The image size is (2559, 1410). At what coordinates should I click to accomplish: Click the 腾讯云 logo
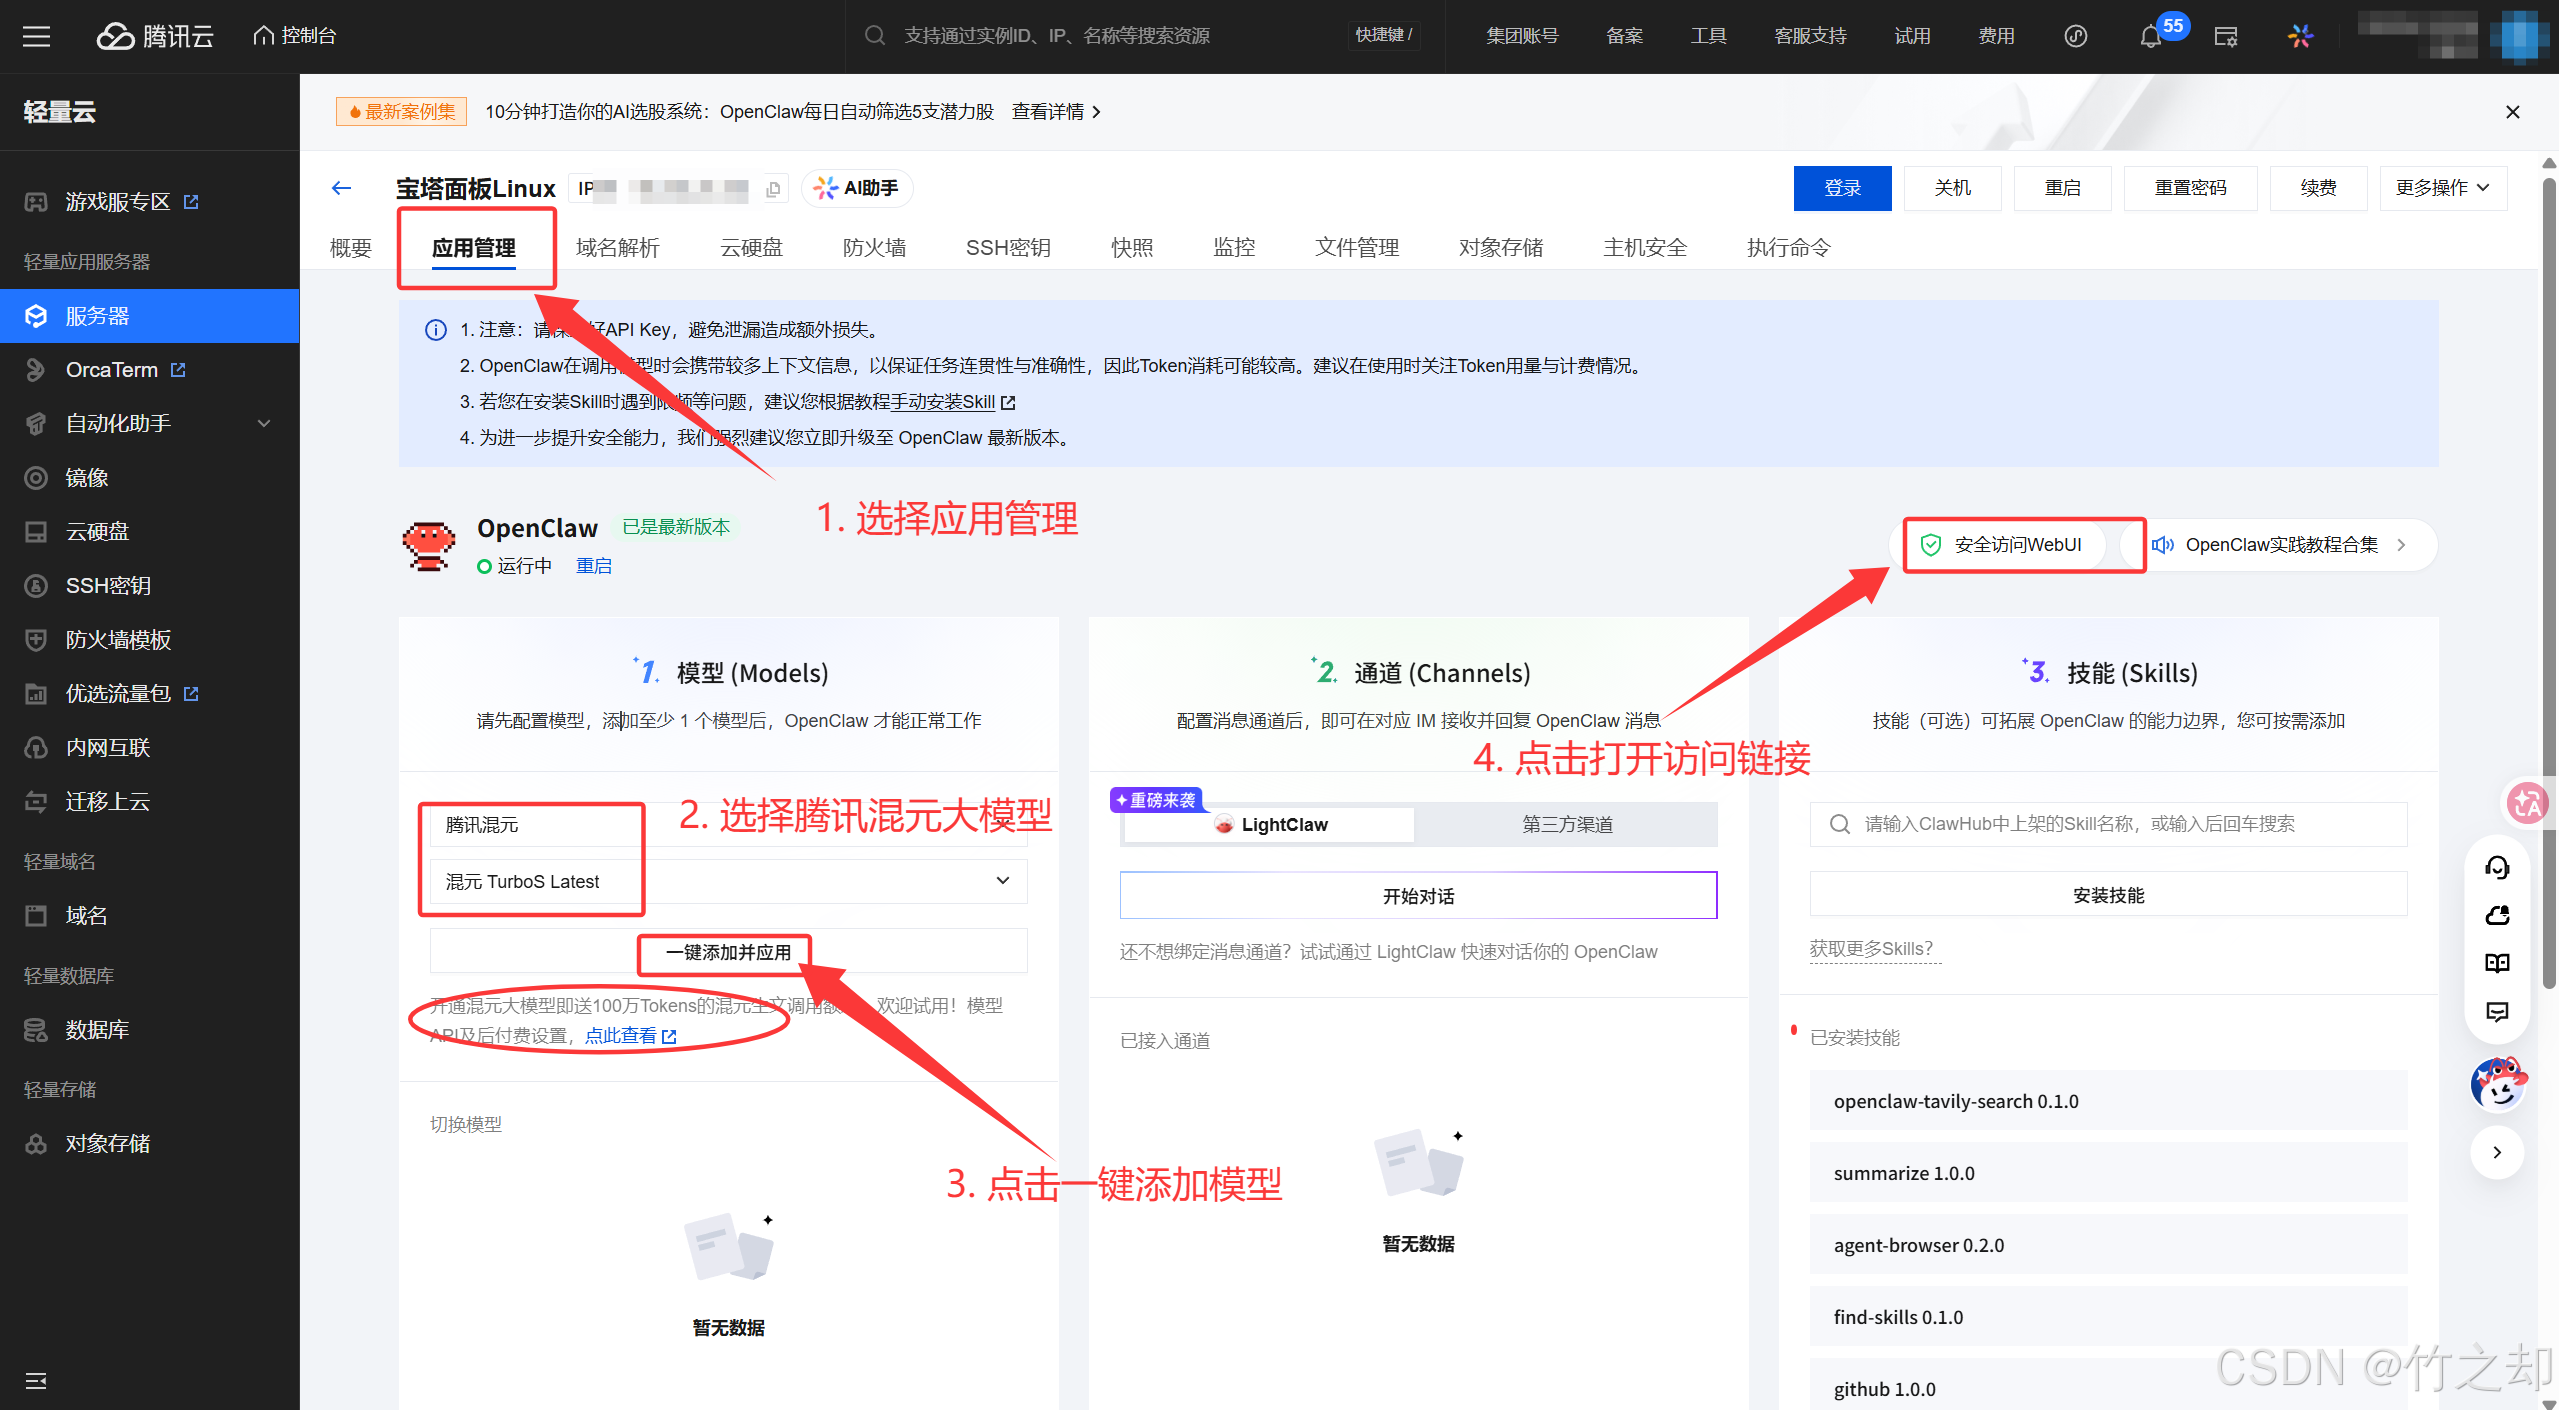[x=155, y=36]
